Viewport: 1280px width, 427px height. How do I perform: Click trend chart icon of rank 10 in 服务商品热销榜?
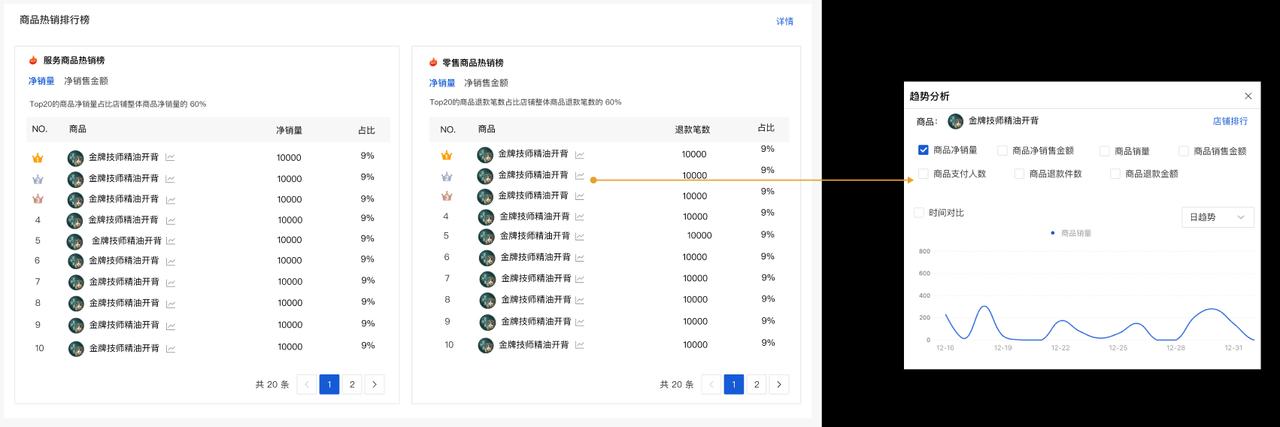pyautogui.click(x=170, y=348)
